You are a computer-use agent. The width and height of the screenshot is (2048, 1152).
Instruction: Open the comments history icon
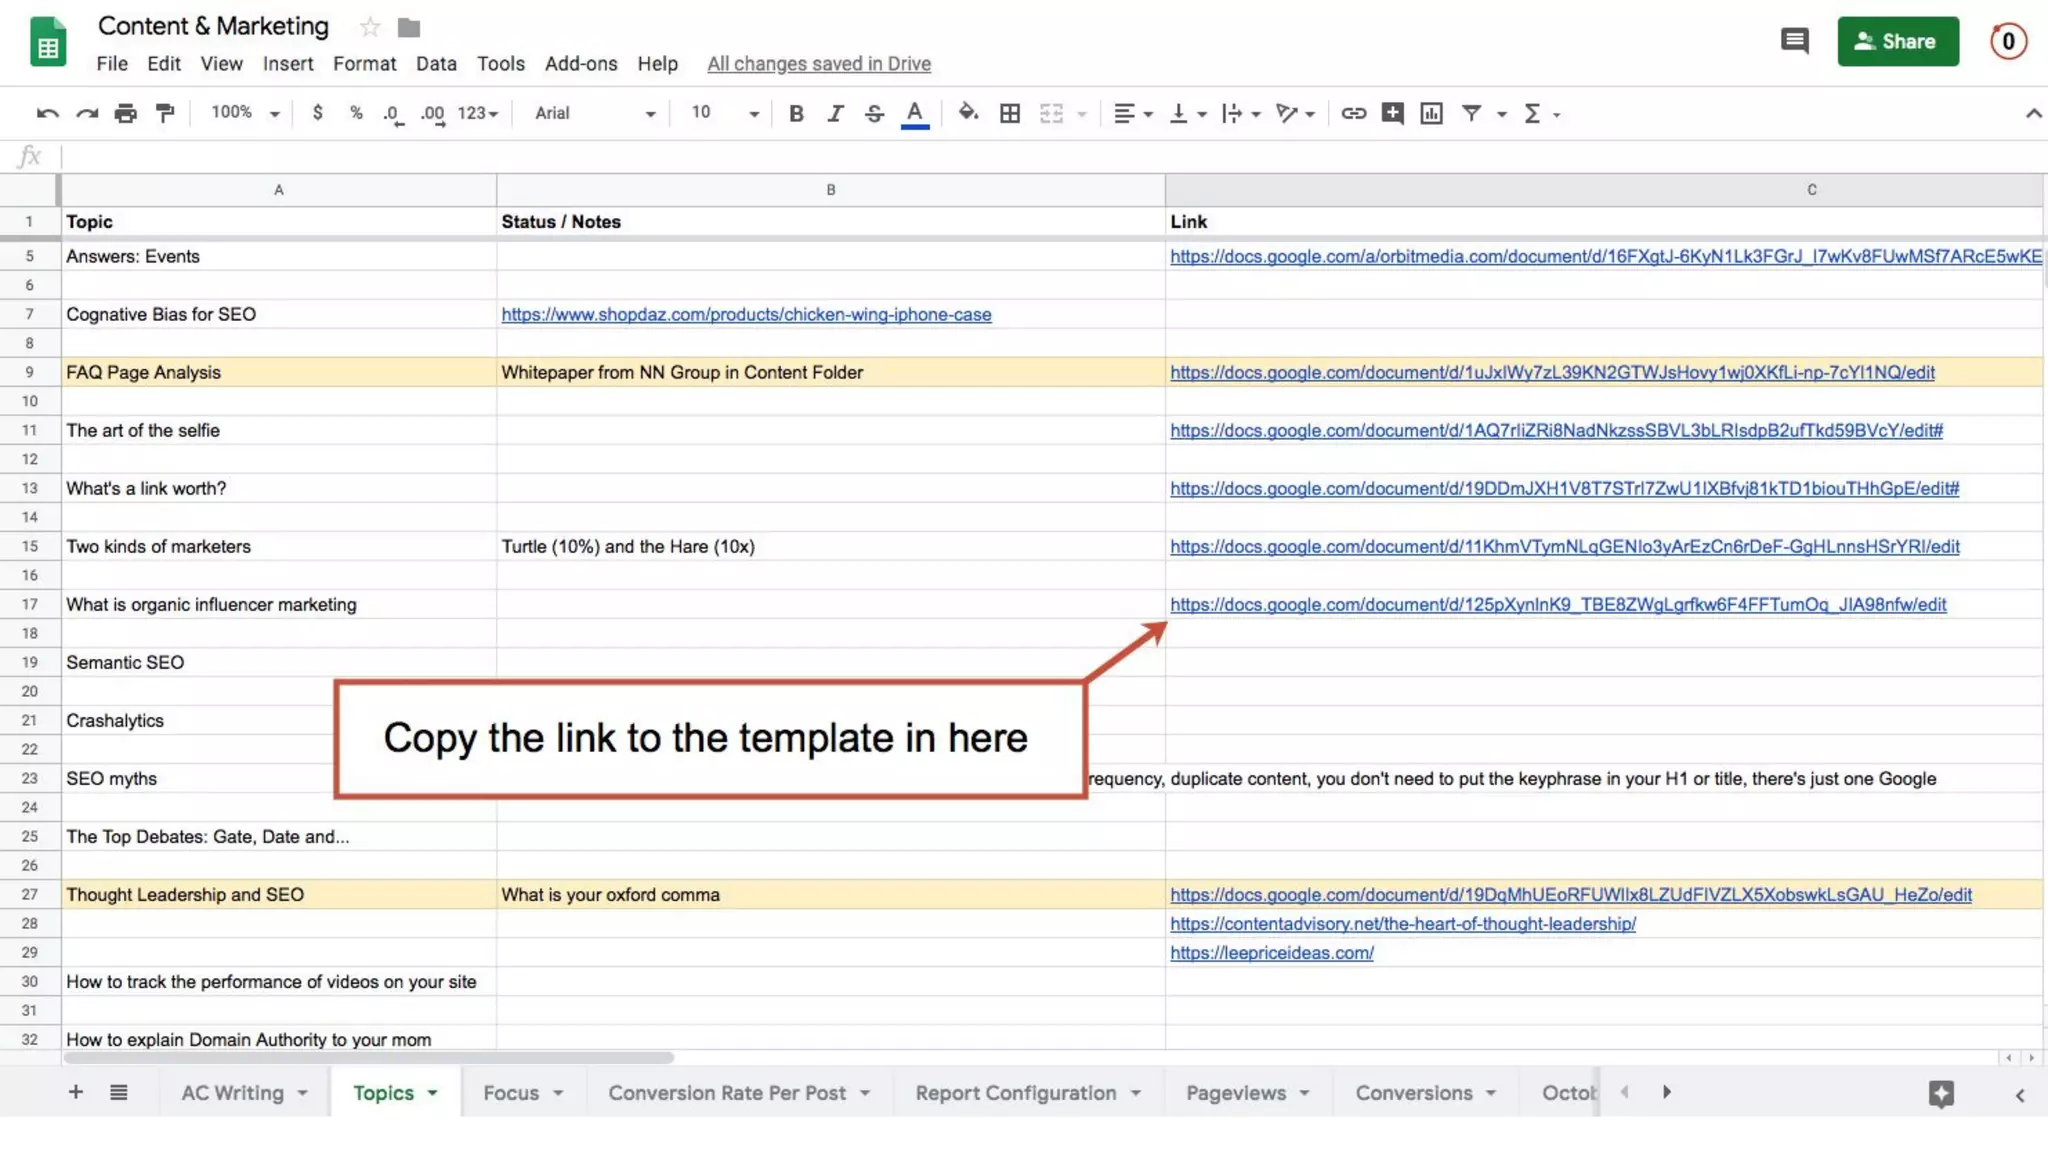(x=1794, y=41)
